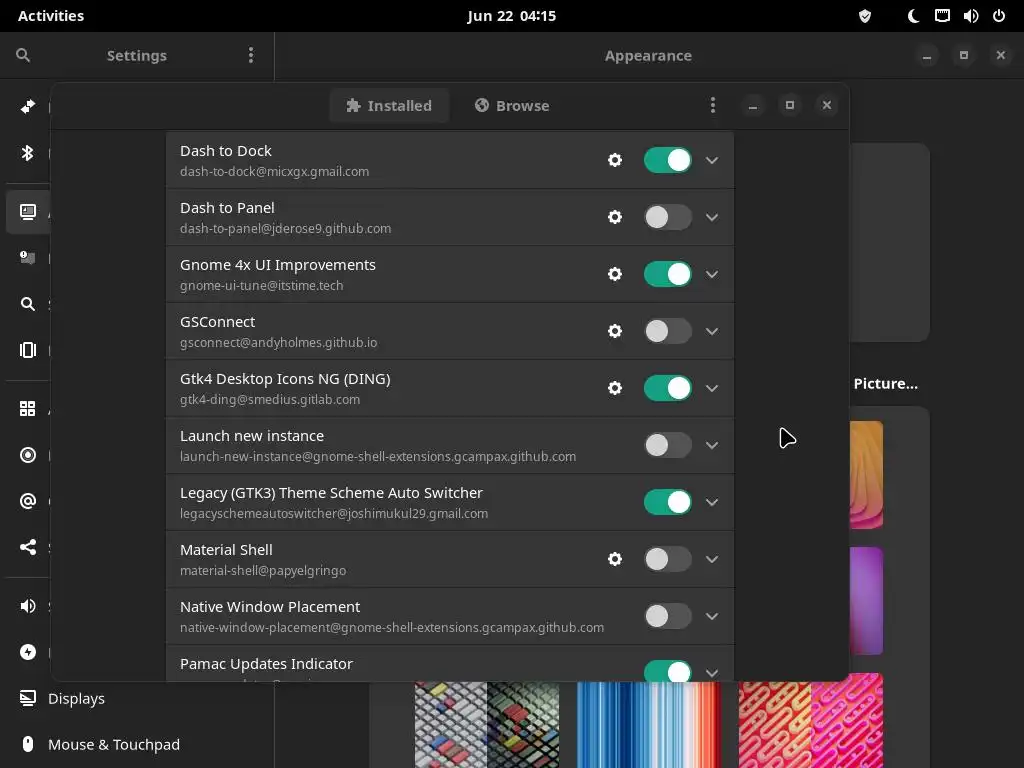Select the purple wallpaper in Appearance window
The height and width of the screenshot is (768, 1024).
click(866, 601)
